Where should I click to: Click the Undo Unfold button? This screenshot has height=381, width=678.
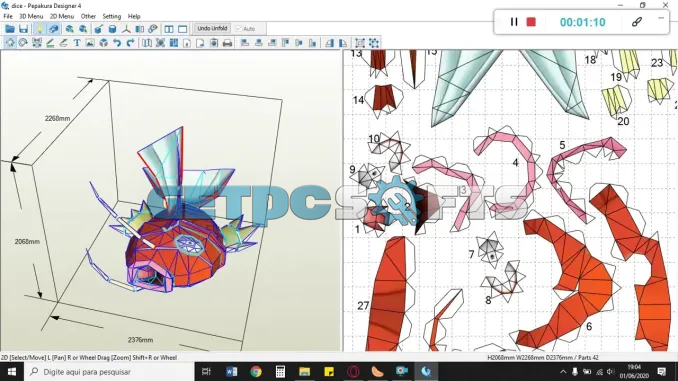pyautogui.click(x=212, y=29)
